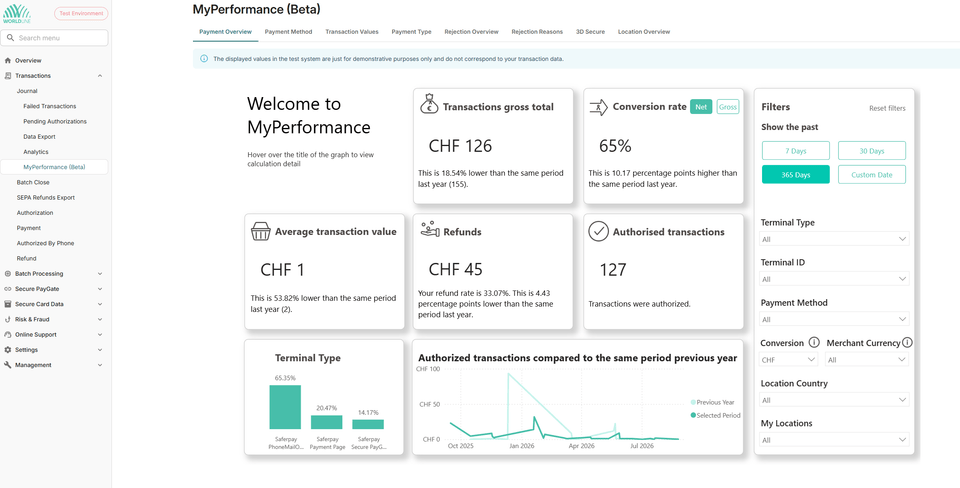Open Pending Authorizations
The image size is (960, 488).
pos(55,121)
